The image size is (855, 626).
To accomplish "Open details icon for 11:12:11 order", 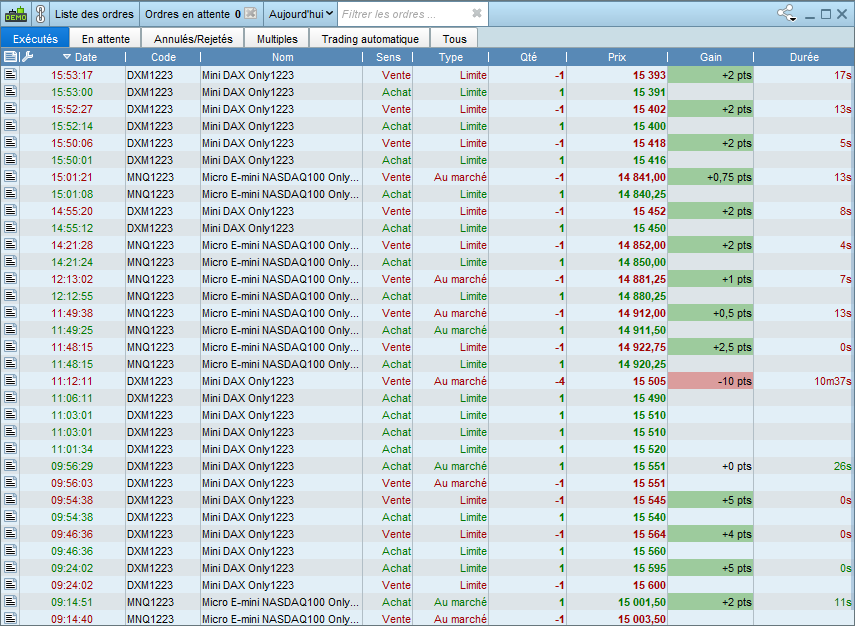I will (x=10, y=381).
